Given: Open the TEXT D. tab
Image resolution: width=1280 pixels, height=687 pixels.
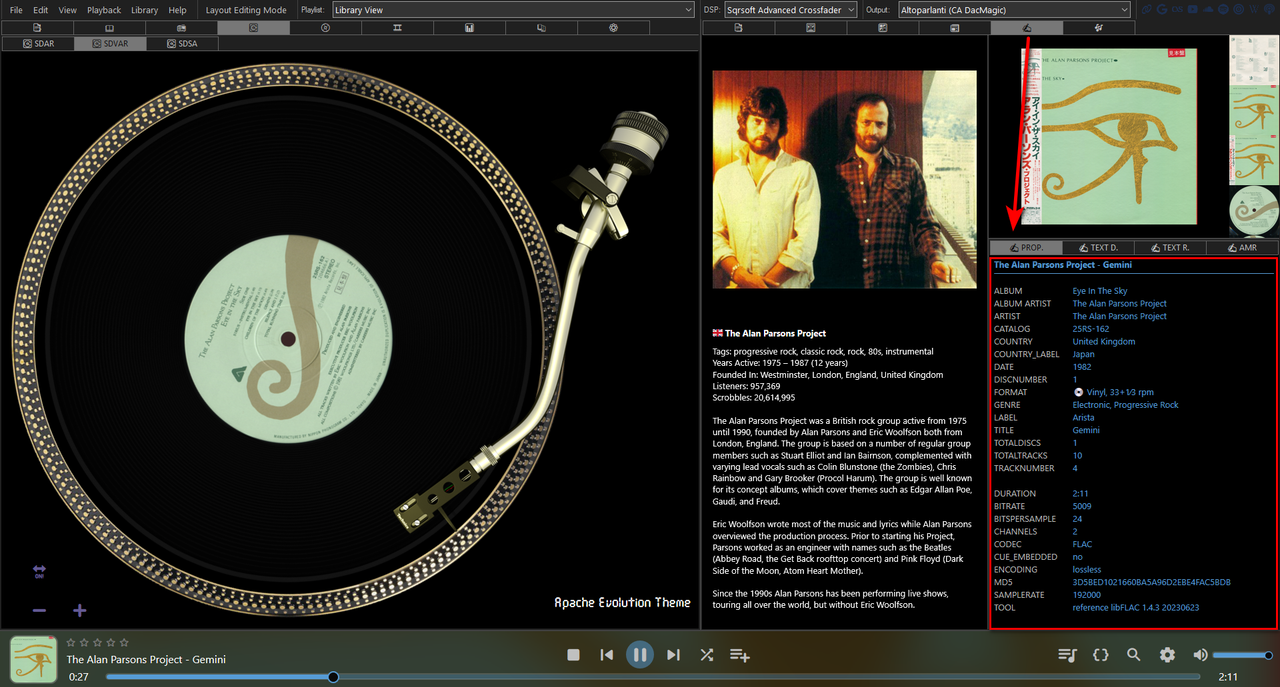Looking at the screenshot, I should pos(1098,247).
